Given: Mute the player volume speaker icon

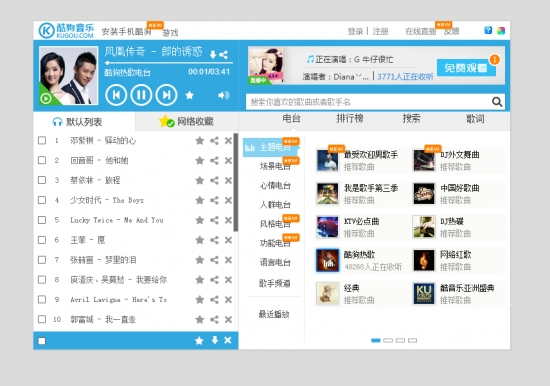Looking at the screenshot, I should 223,95.
